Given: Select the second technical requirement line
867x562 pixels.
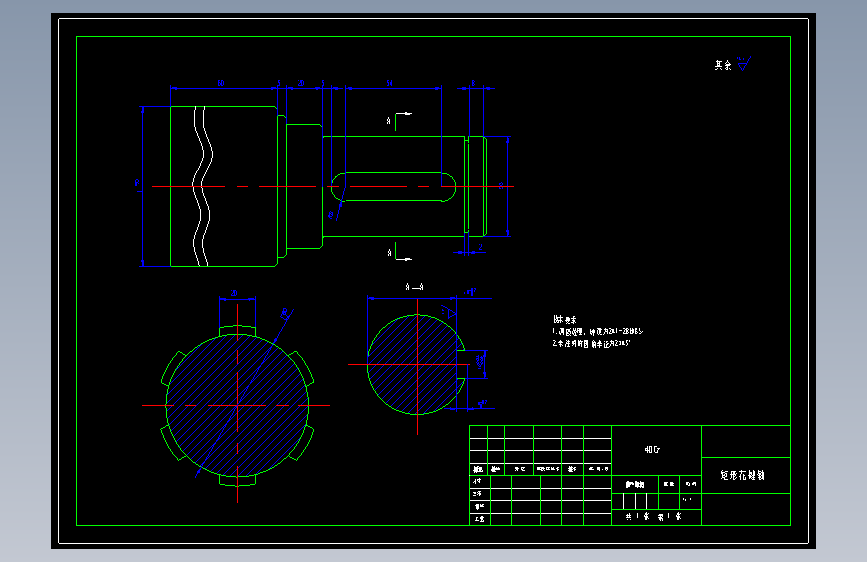Looking at the screenshot, I should [x=591, y=343].
